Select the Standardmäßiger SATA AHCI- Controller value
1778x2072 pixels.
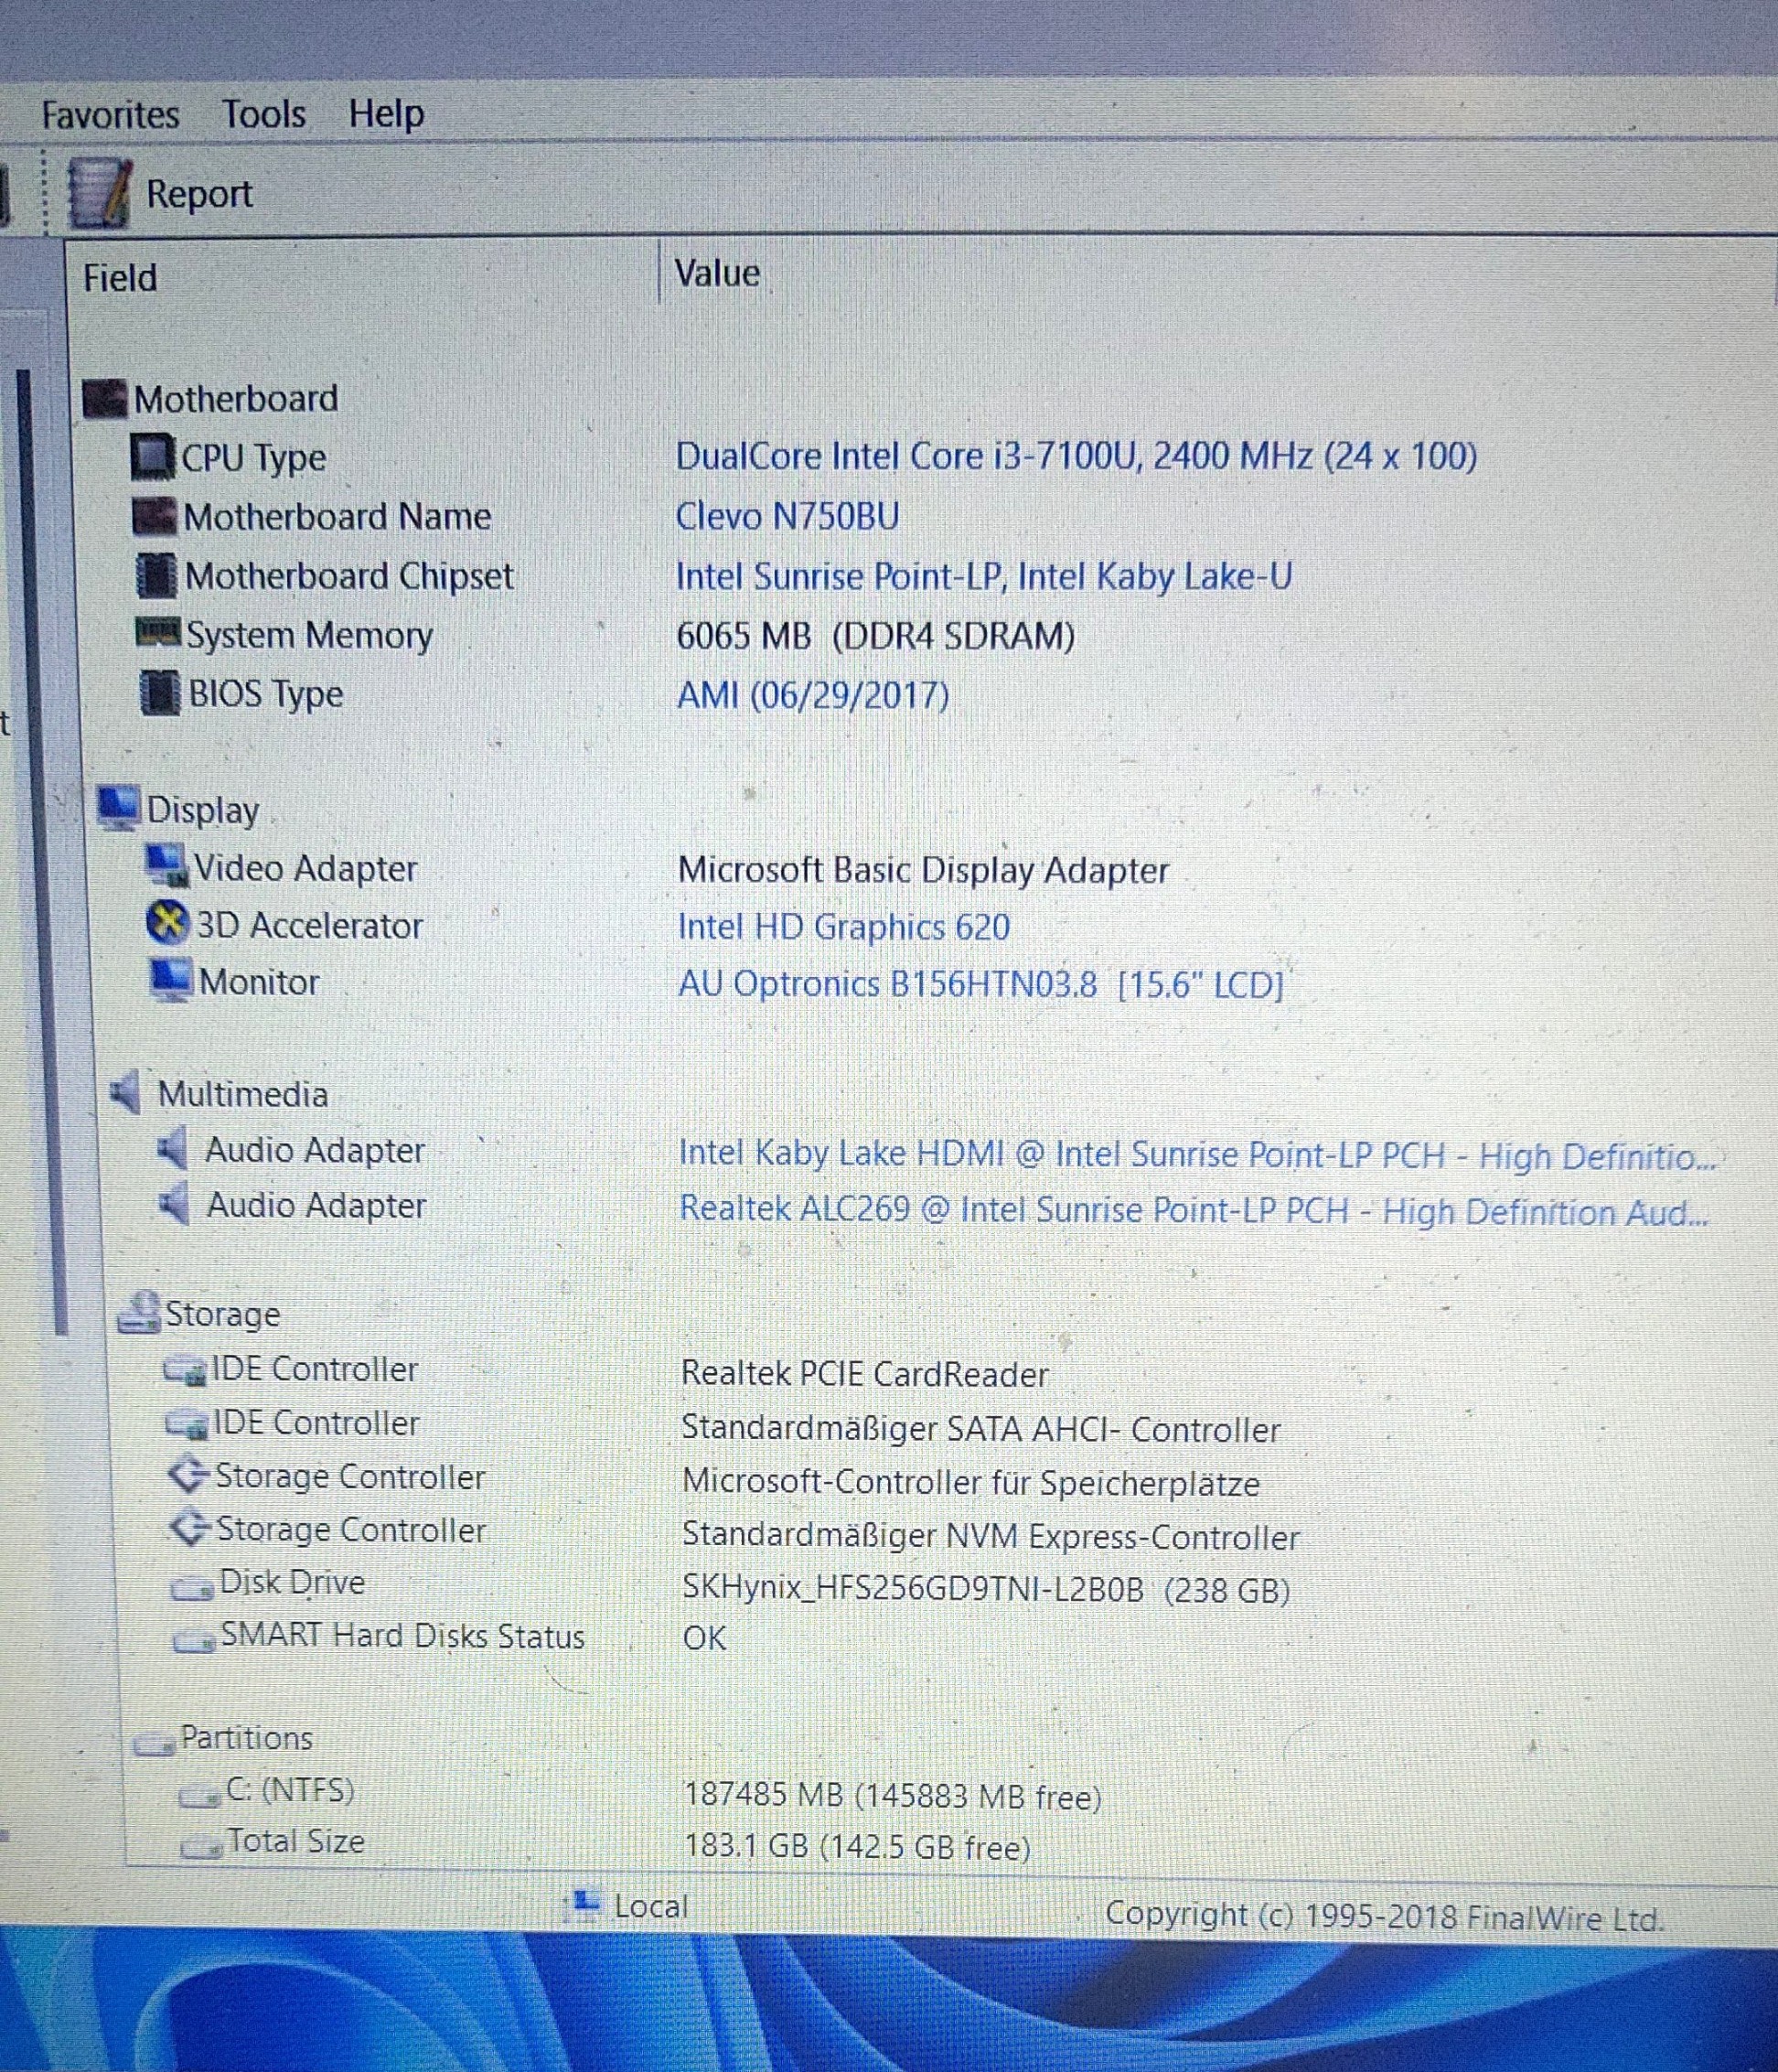[981, 1429]
